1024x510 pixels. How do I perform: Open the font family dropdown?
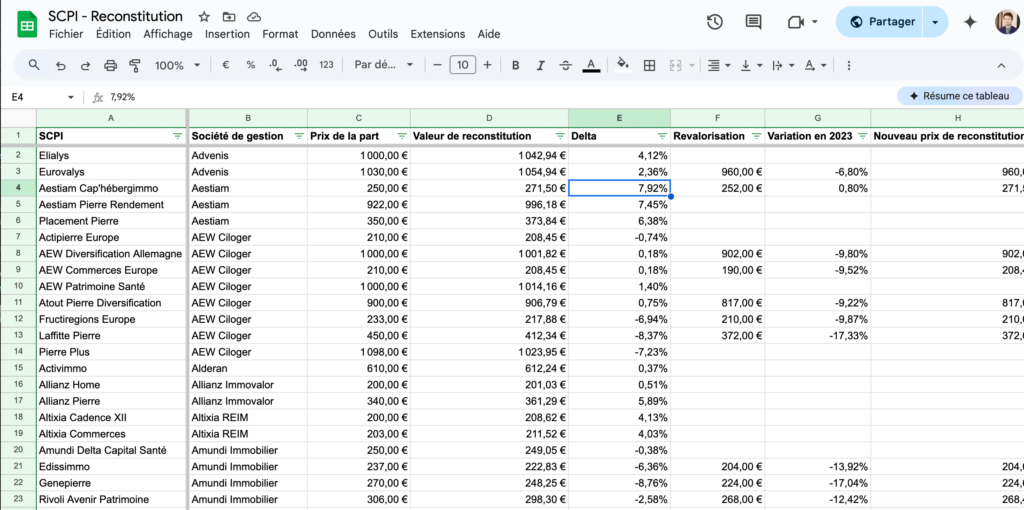[x=384, y=65]
